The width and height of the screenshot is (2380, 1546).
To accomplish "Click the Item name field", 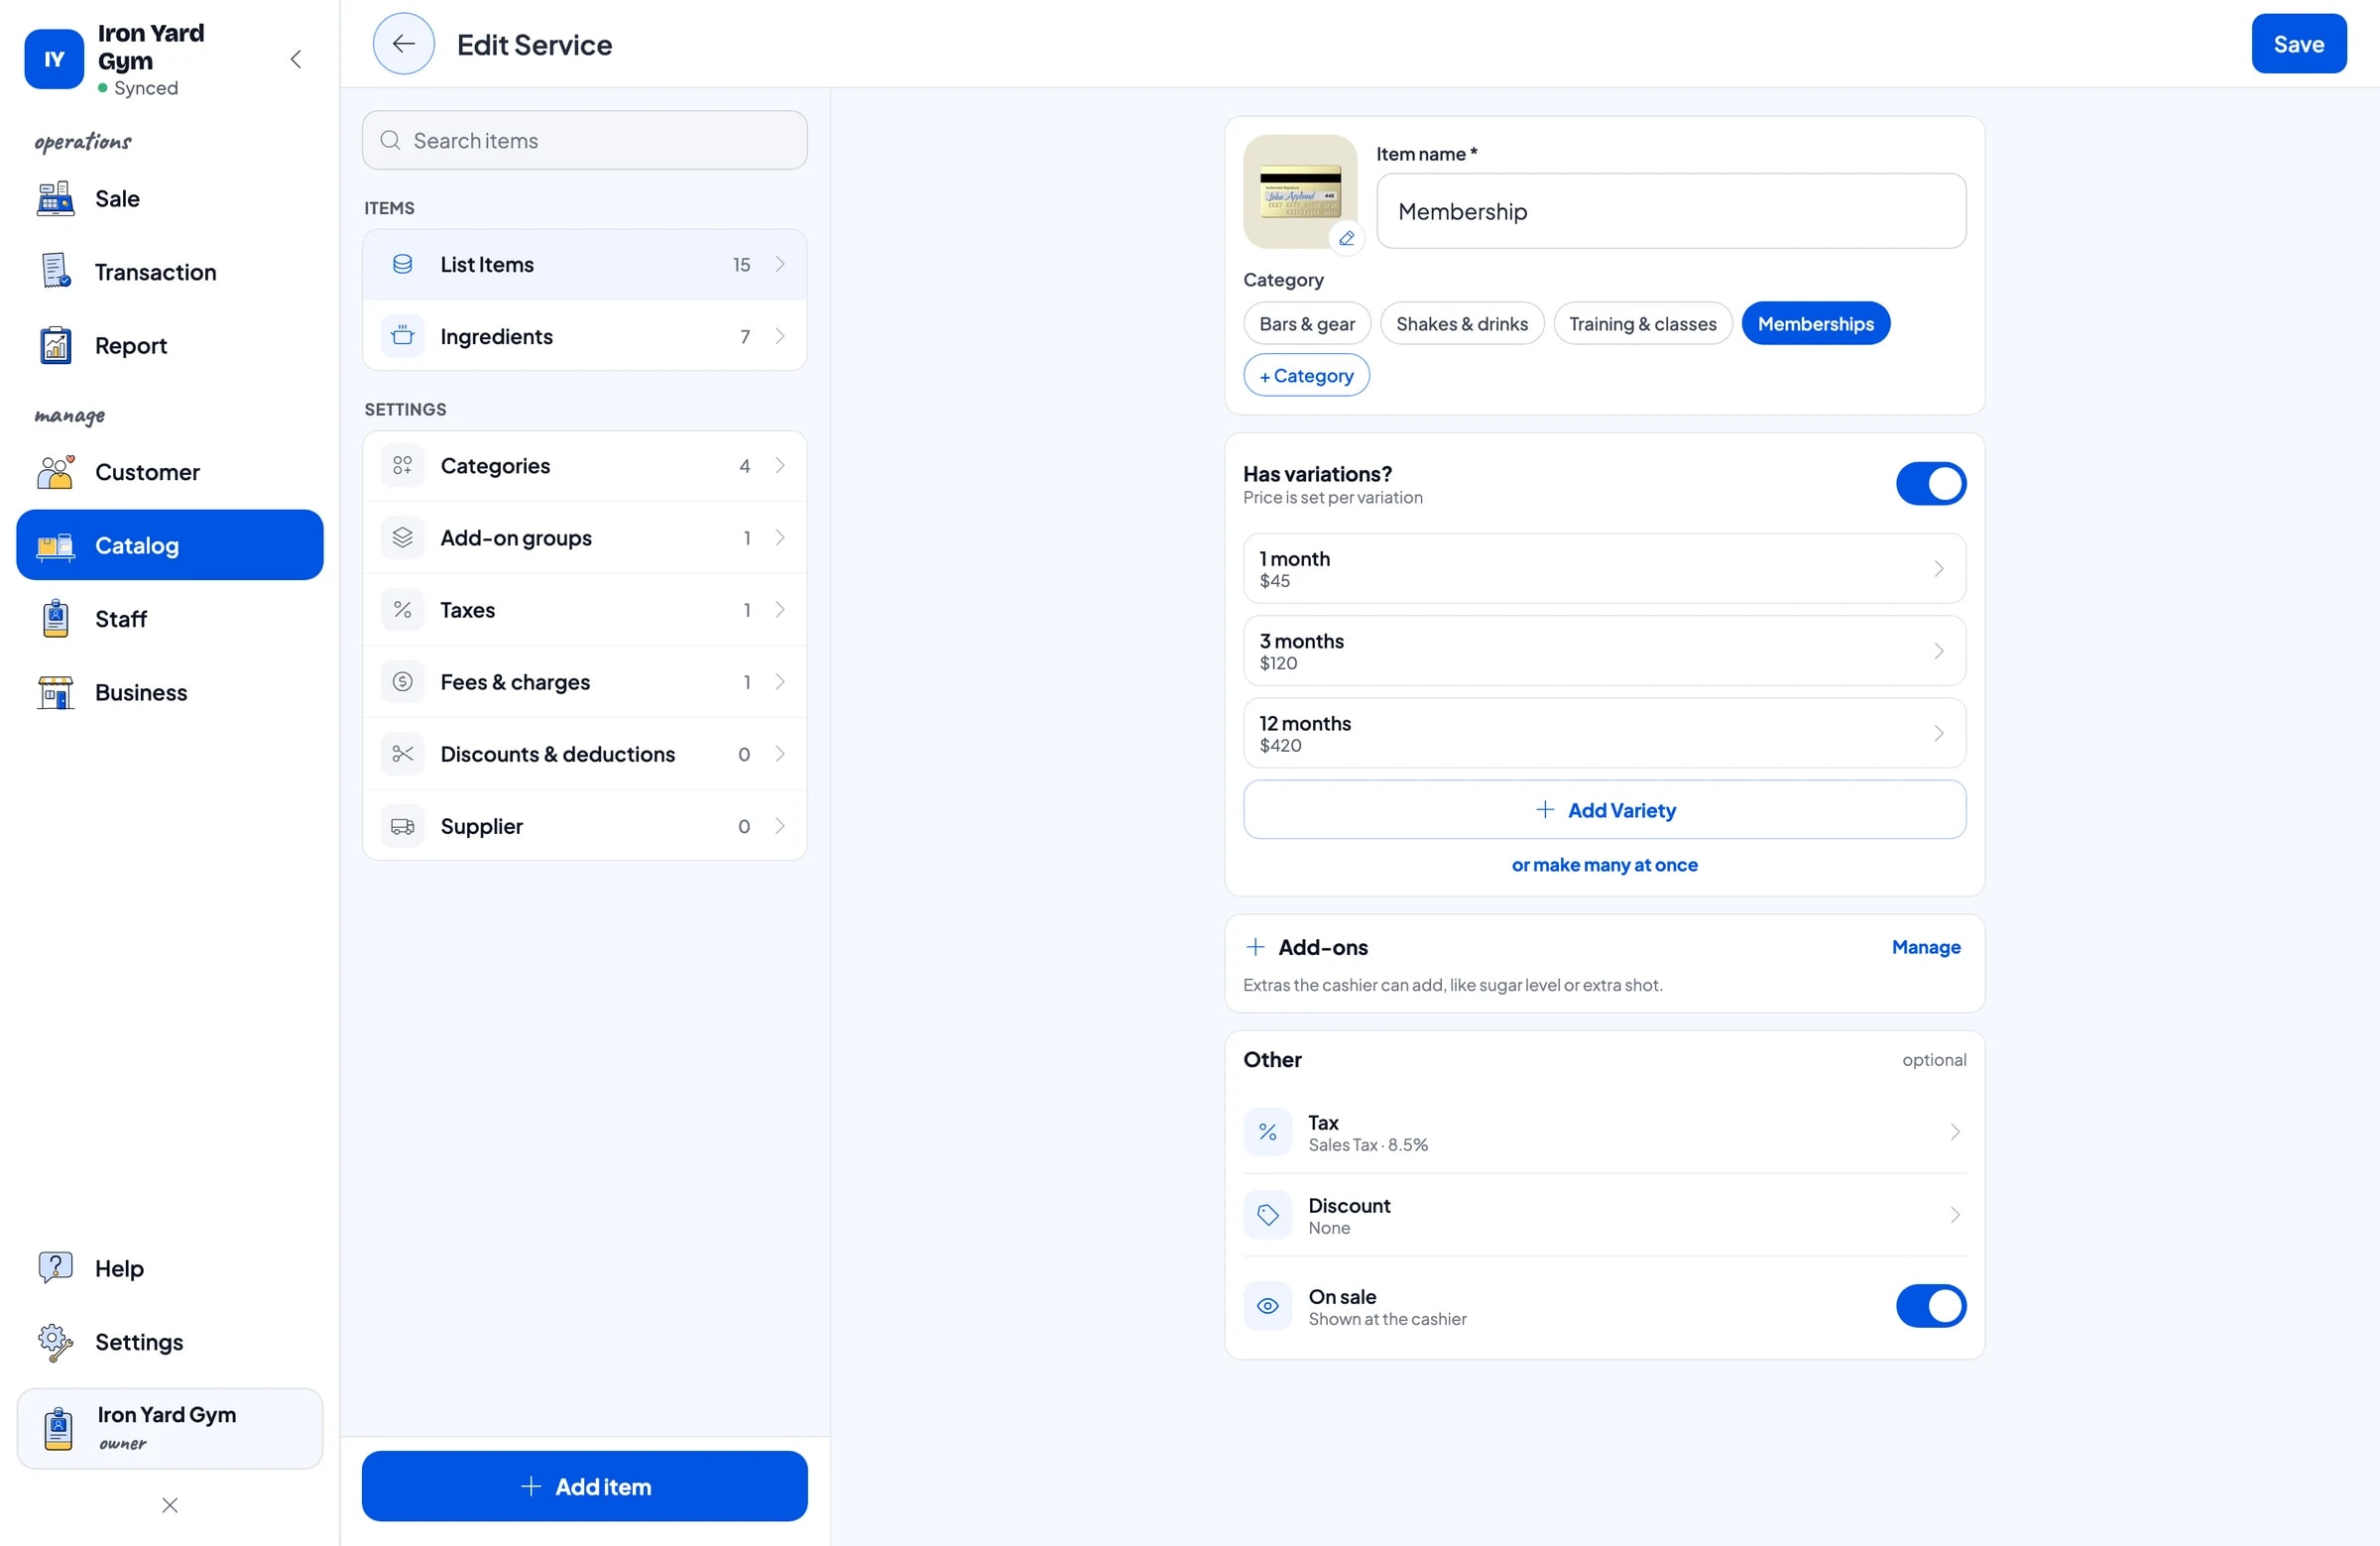I will pyautogui.click(x=1670, y=211).
